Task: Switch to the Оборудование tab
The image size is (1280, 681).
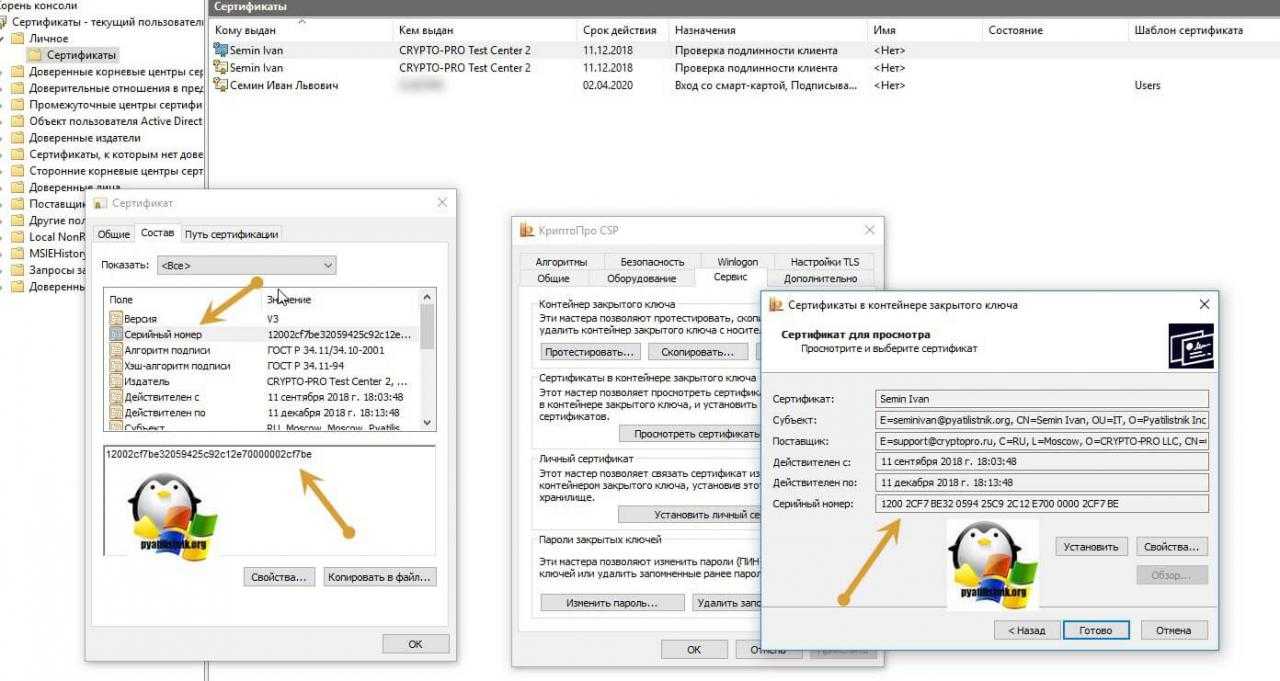Action: (x=641, y=278)
